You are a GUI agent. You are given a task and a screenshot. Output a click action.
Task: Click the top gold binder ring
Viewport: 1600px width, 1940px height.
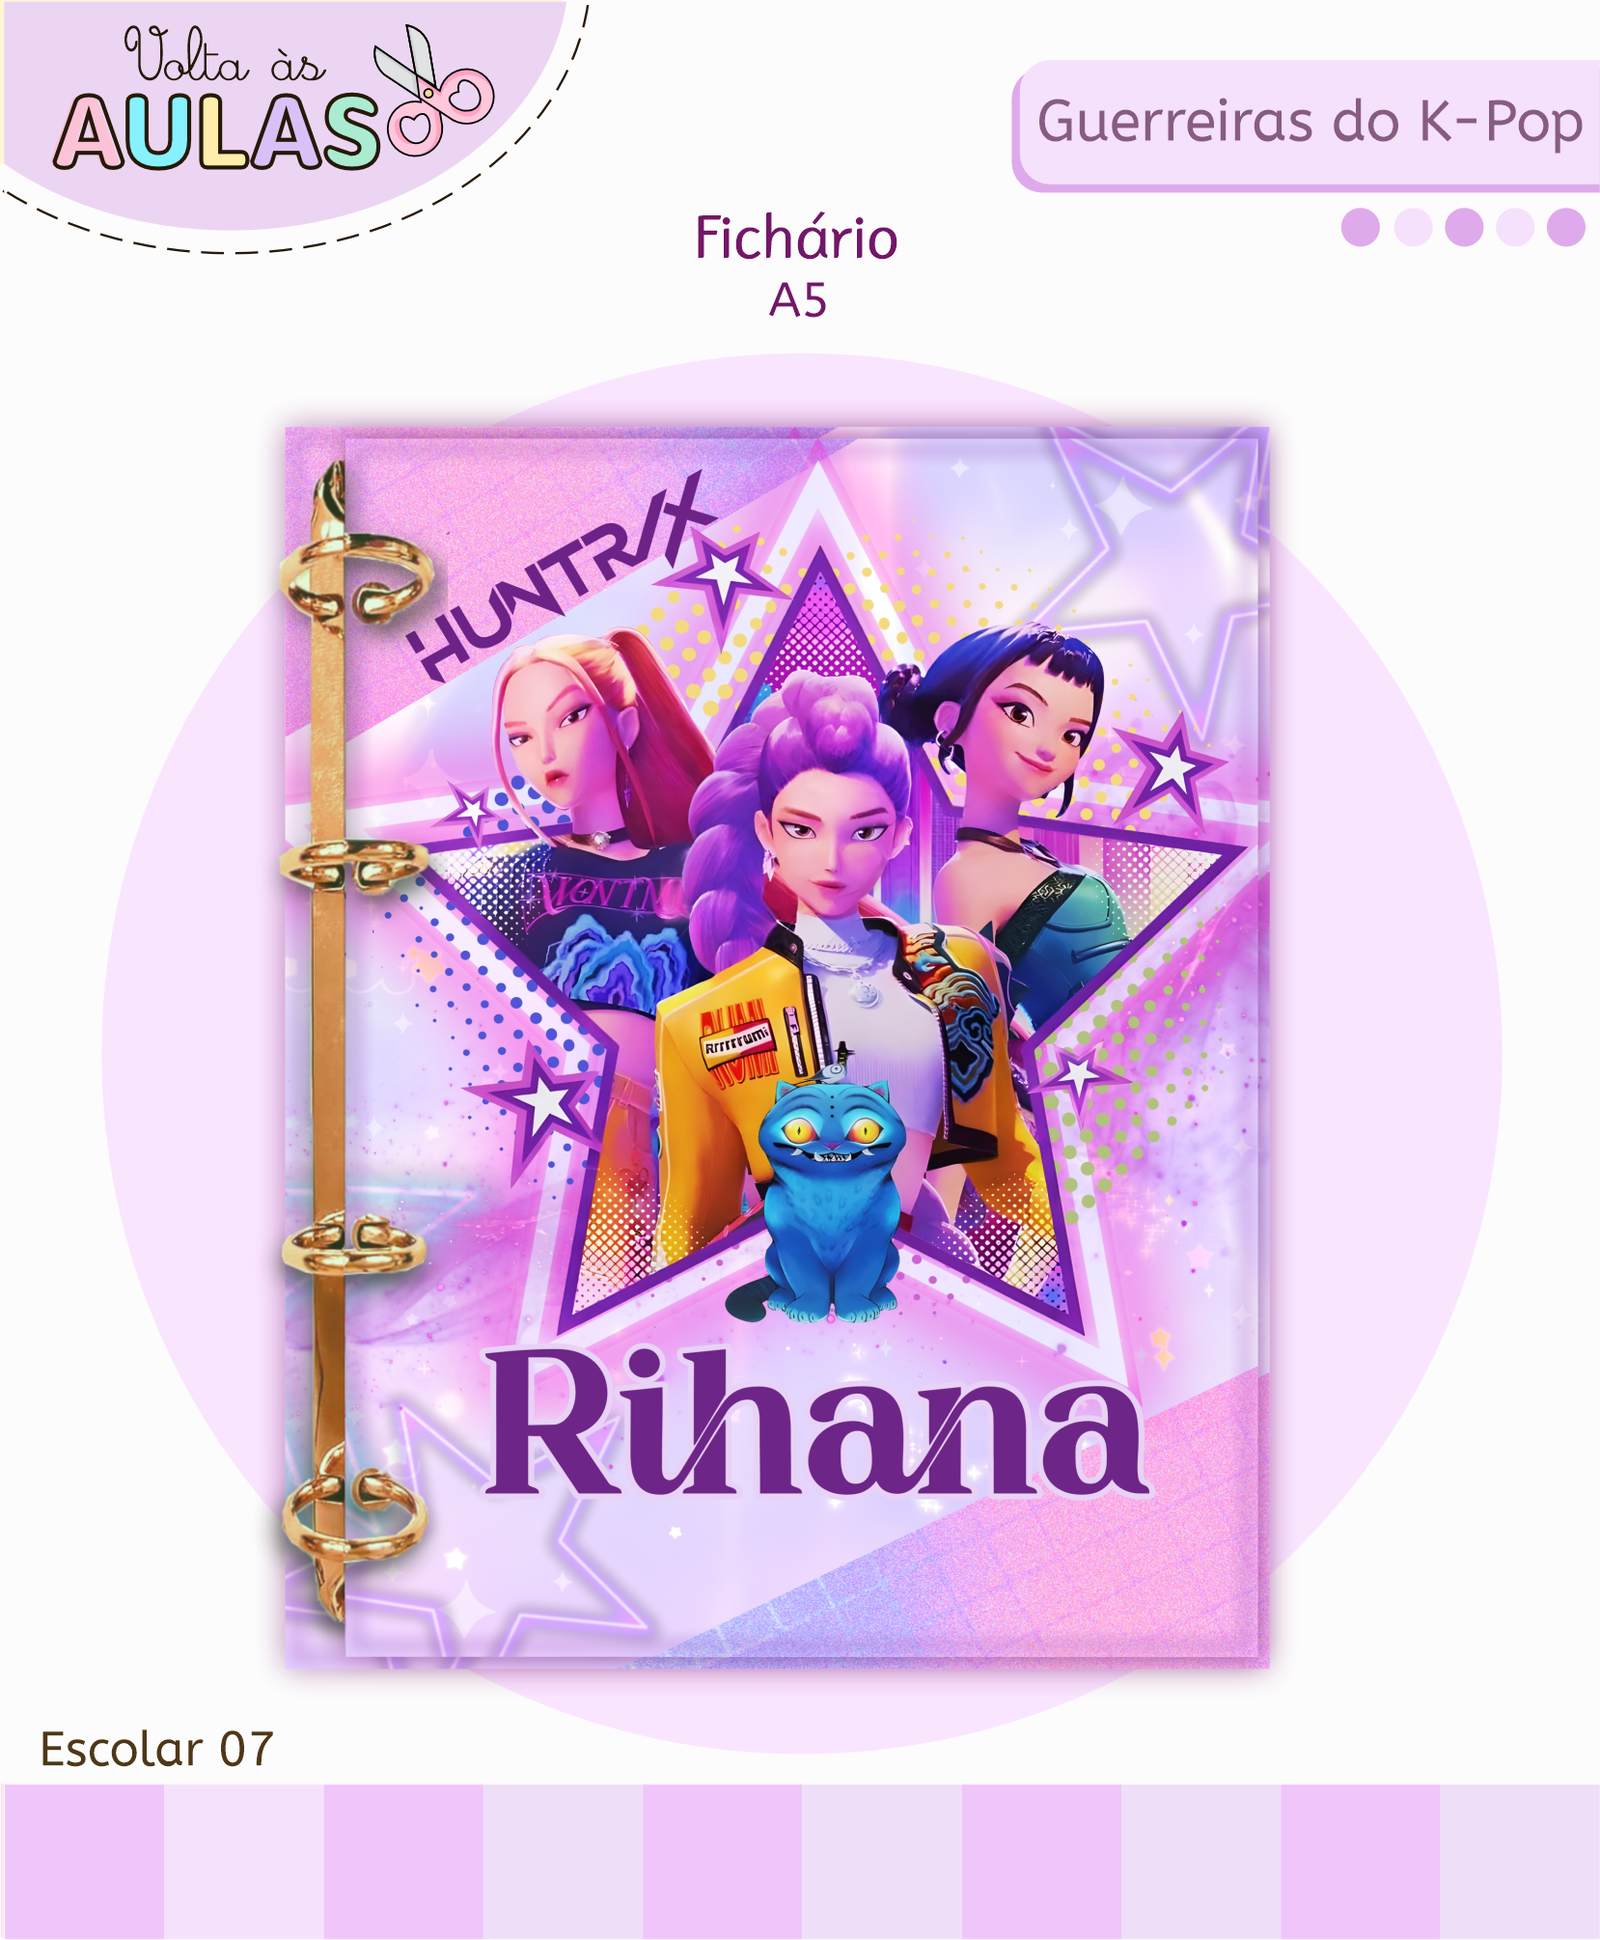click(x=357, y=580)
